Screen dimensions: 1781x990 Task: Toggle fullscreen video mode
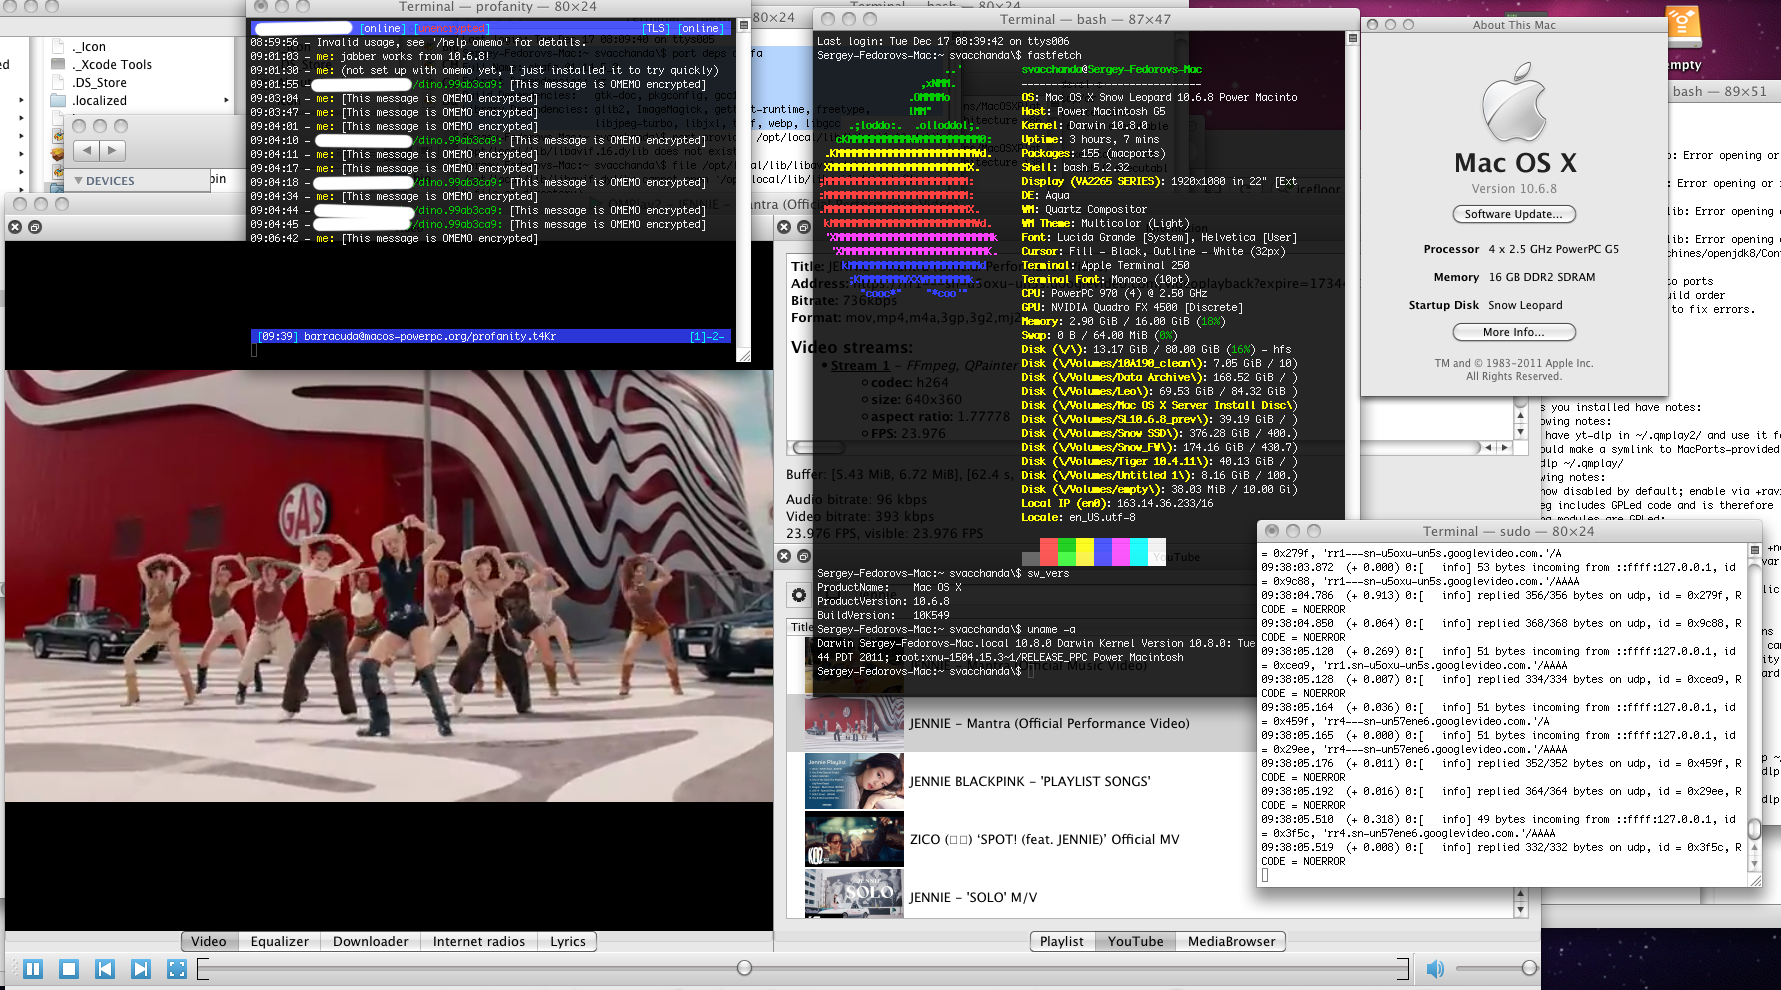[177, 969]
